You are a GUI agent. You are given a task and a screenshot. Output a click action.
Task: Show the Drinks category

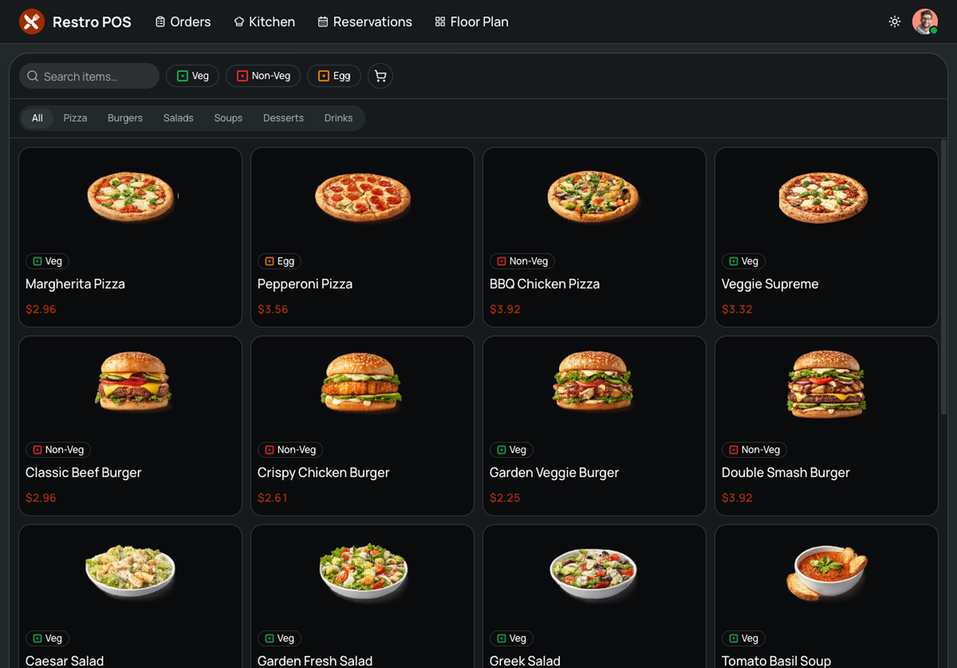coord(338,118)
